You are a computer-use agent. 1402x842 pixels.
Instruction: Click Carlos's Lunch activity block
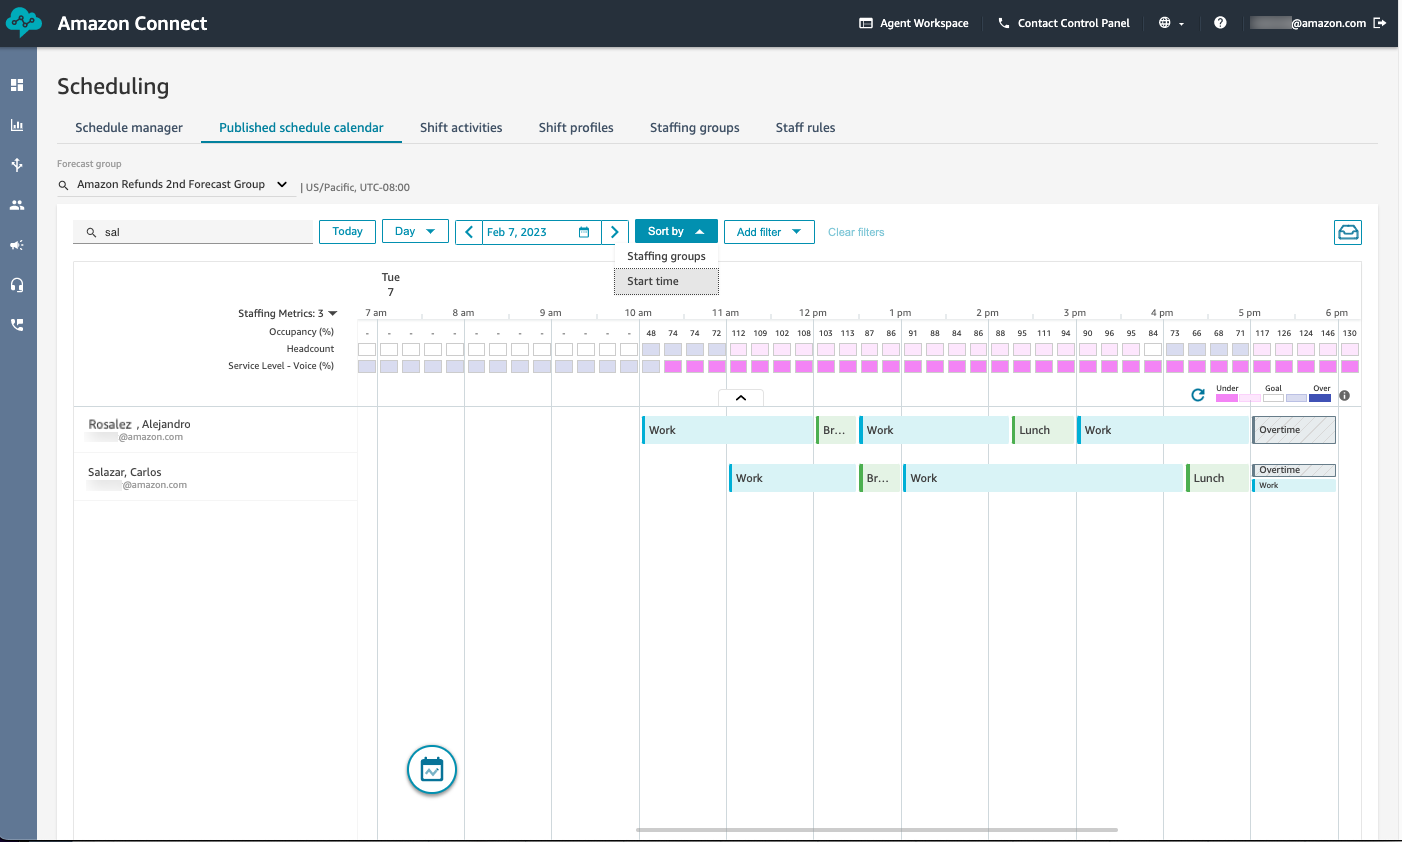pos(1217,478)
